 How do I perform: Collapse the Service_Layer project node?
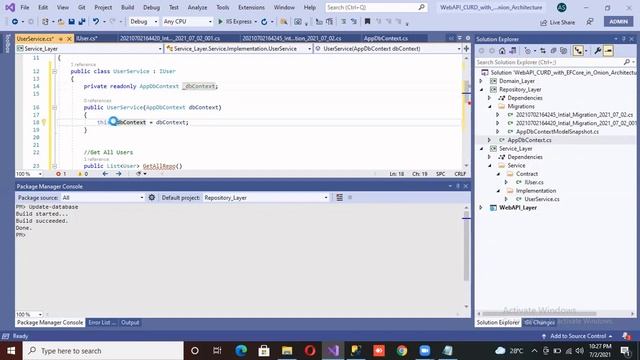482,149
